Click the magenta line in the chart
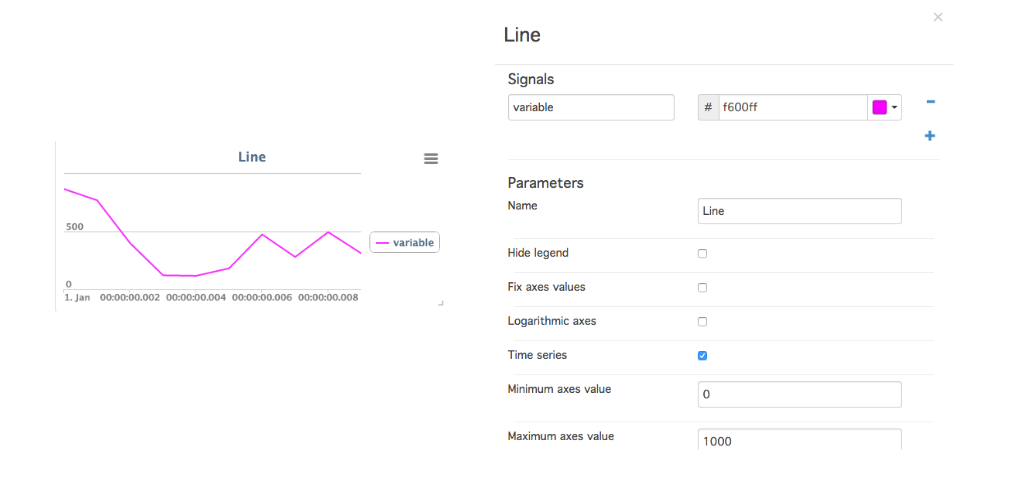1023x483 pixels. [179, 275]
